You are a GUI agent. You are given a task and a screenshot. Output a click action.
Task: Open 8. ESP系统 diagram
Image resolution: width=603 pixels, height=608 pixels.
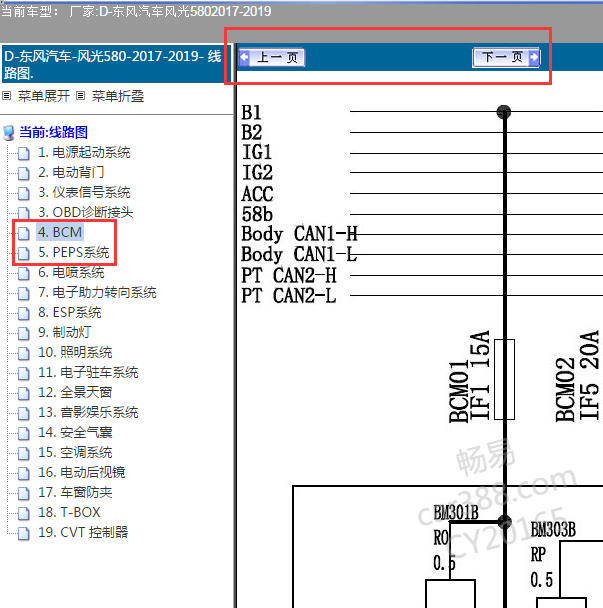coord(70,313)
